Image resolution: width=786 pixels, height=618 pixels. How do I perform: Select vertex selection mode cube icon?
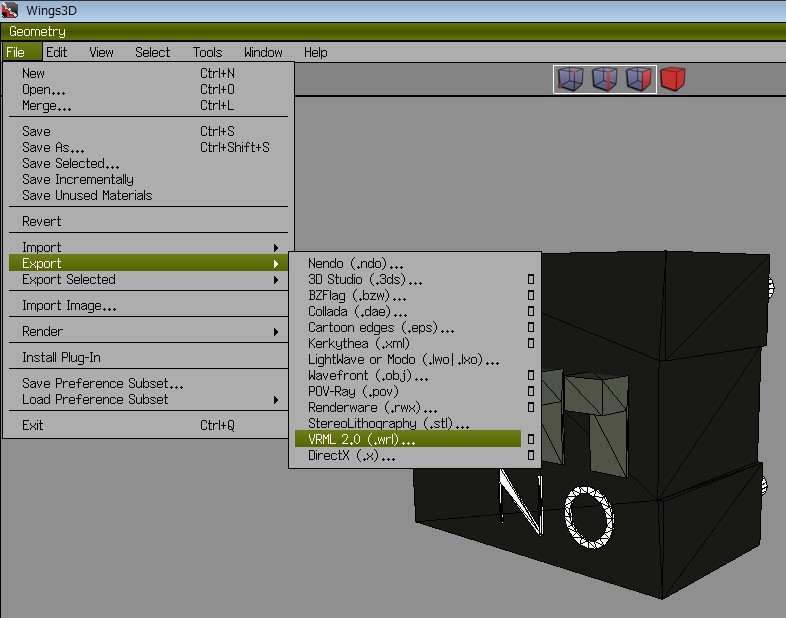tap(570, 79)
